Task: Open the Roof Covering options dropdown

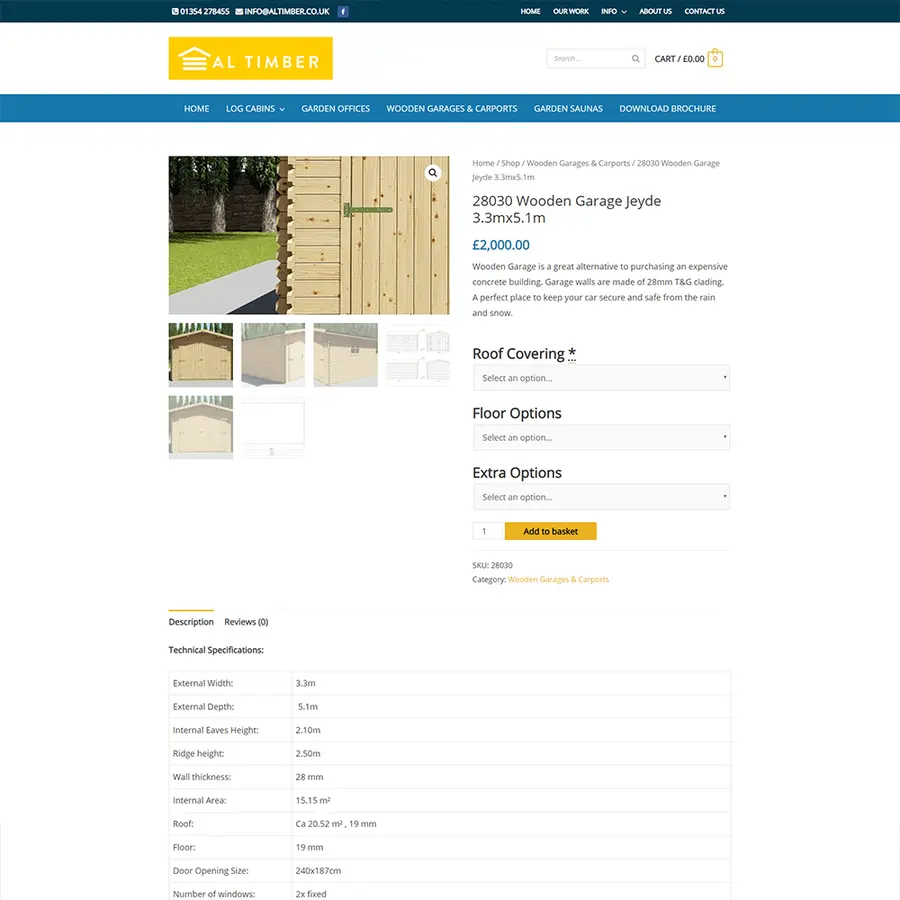Action: 601,377
